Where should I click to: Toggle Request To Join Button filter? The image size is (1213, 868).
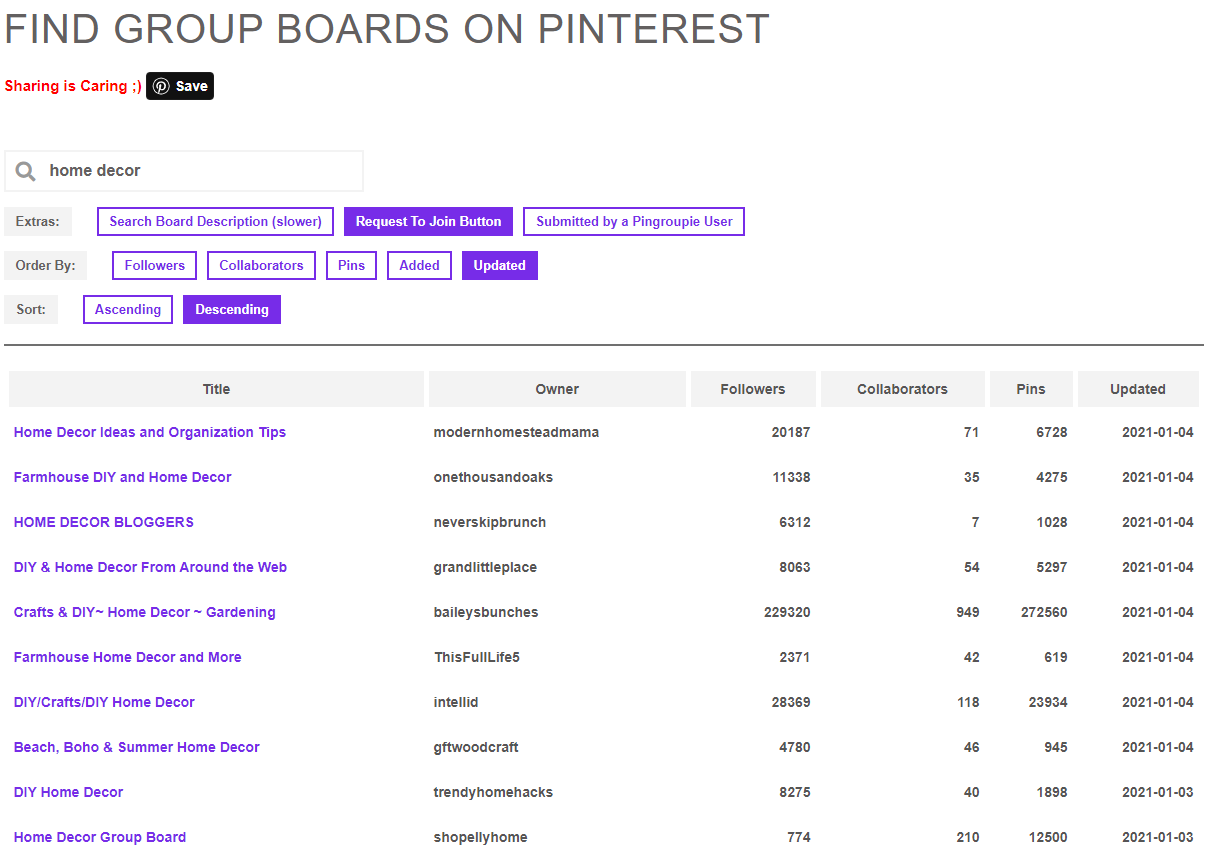(428, 222)
